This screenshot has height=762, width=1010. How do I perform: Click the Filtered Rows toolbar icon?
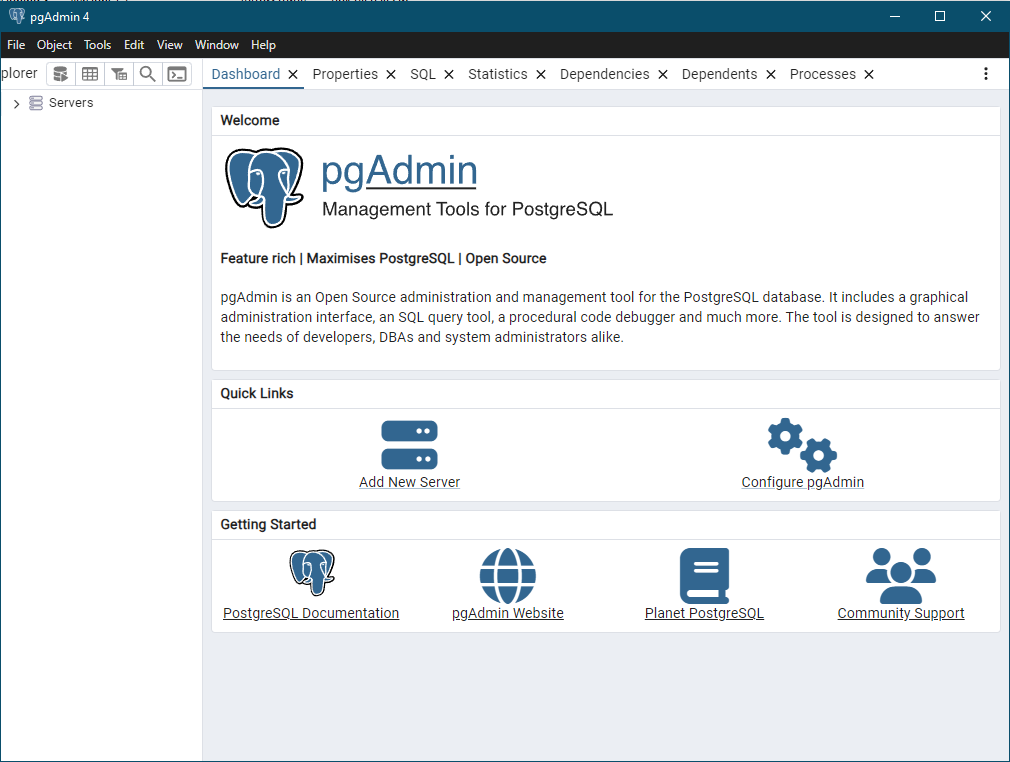tap(119, 74)
